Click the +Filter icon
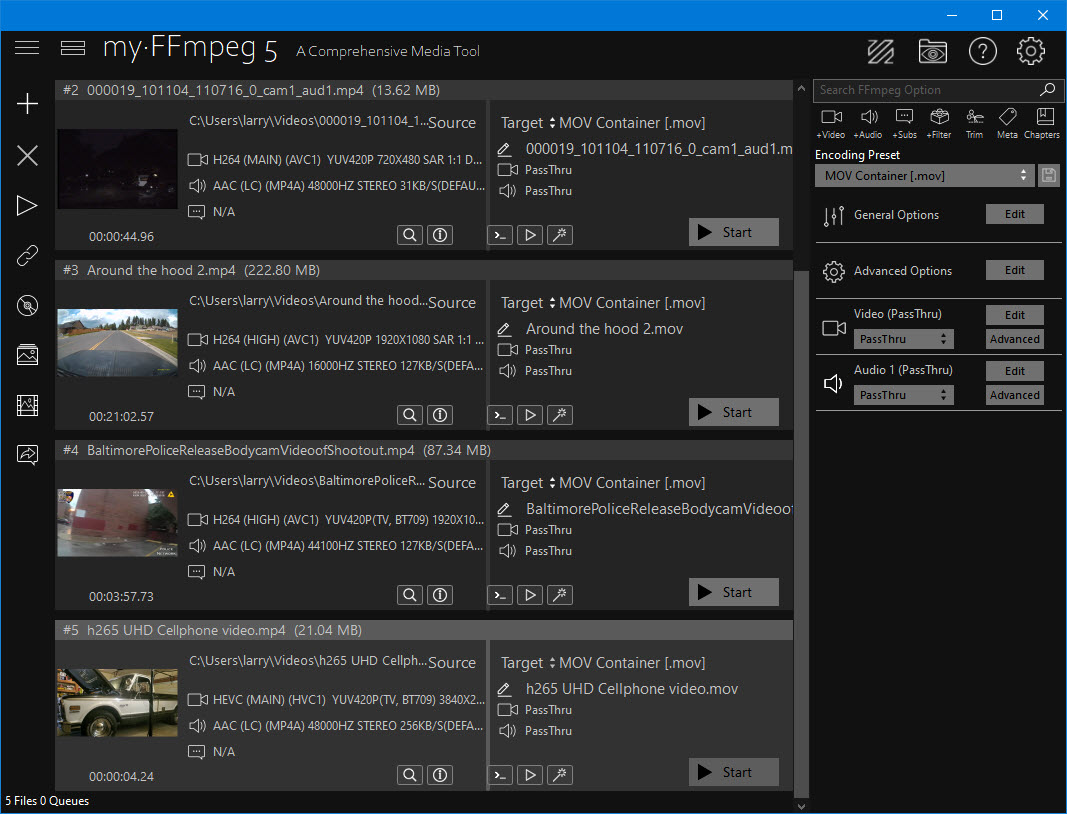 tap(939, 123)
